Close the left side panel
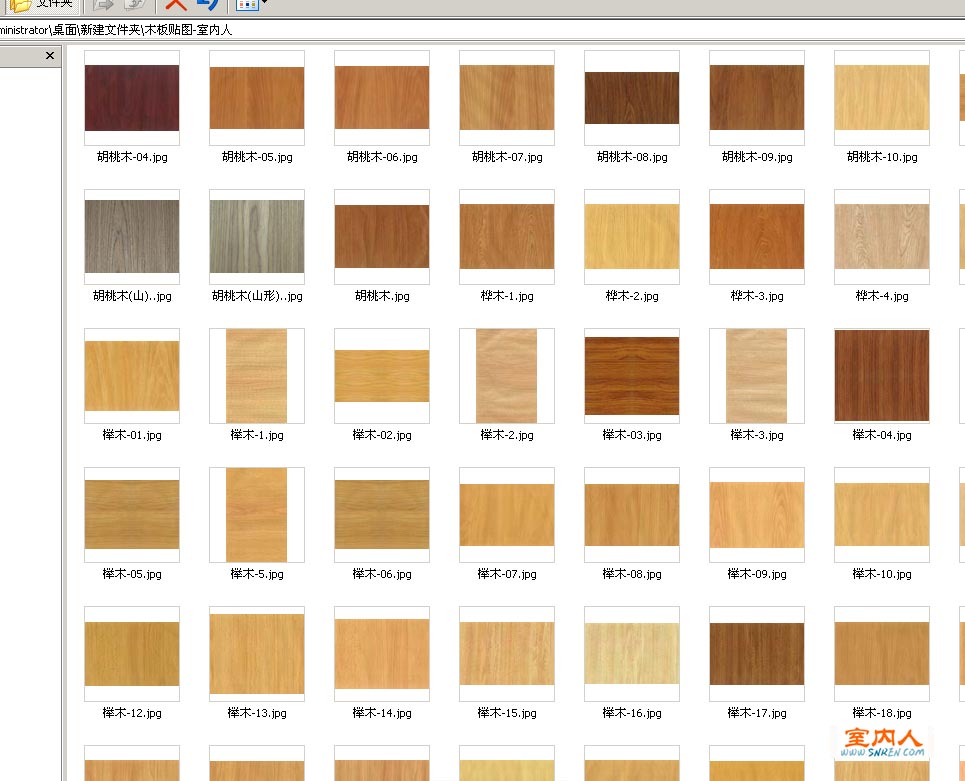This screenshot has height=781, width=965. [50, 56]
